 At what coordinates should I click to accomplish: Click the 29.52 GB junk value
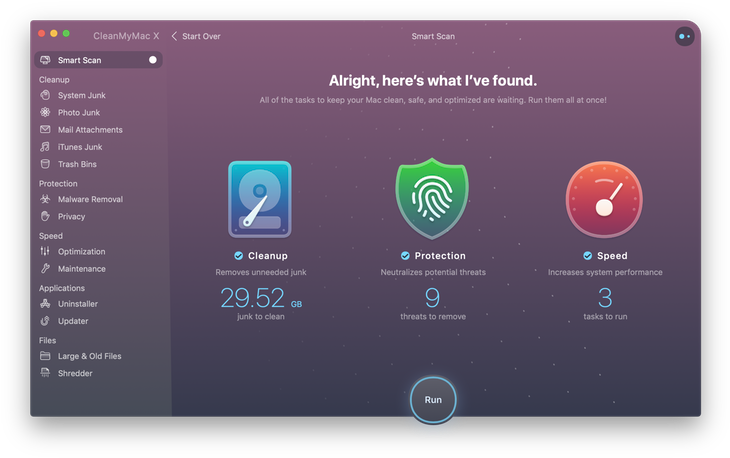pos(261,298)
